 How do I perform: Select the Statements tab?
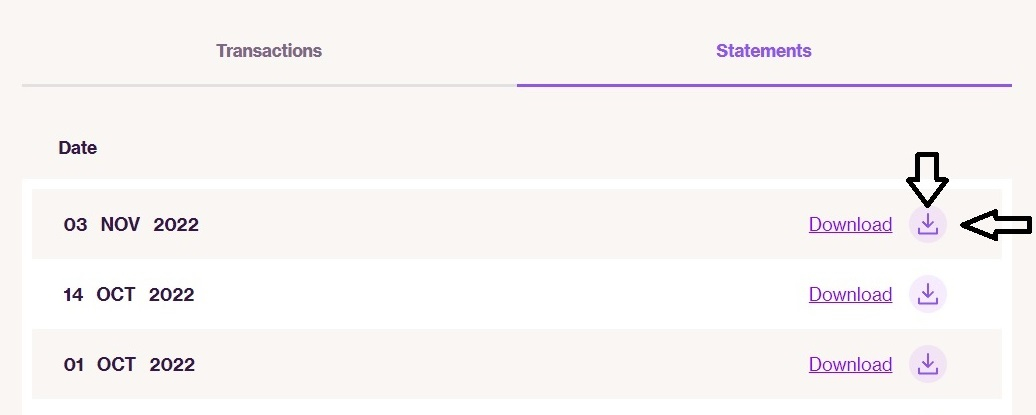763,51
